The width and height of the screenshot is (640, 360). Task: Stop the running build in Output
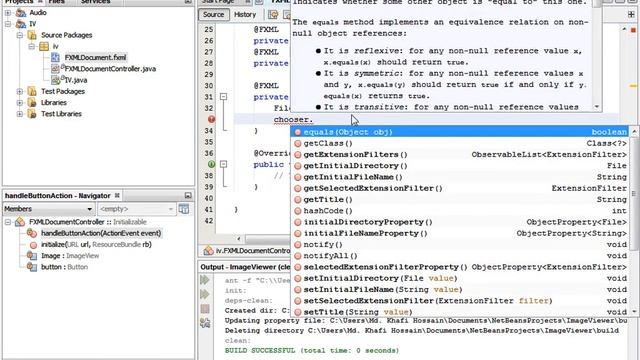[205, 309]
